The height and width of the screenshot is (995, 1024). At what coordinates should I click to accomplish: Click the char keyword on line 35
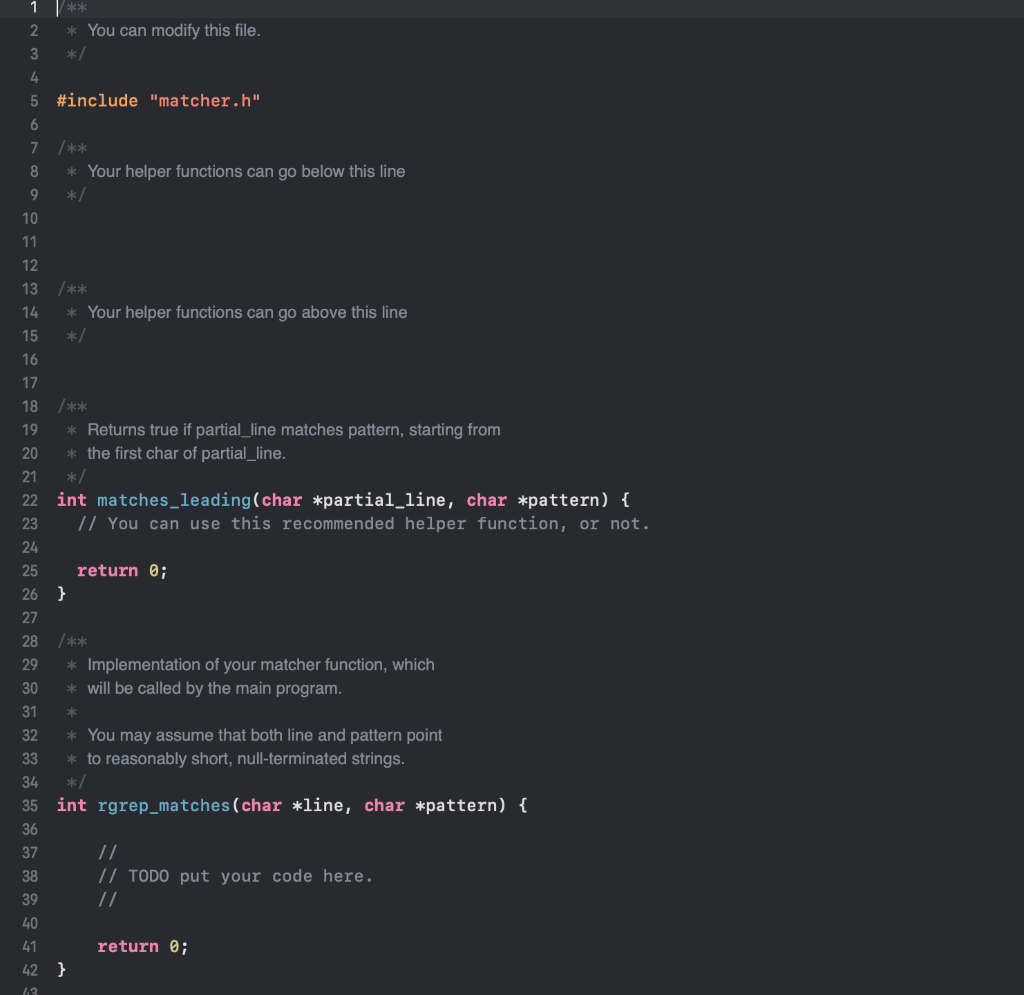(261, 805)
